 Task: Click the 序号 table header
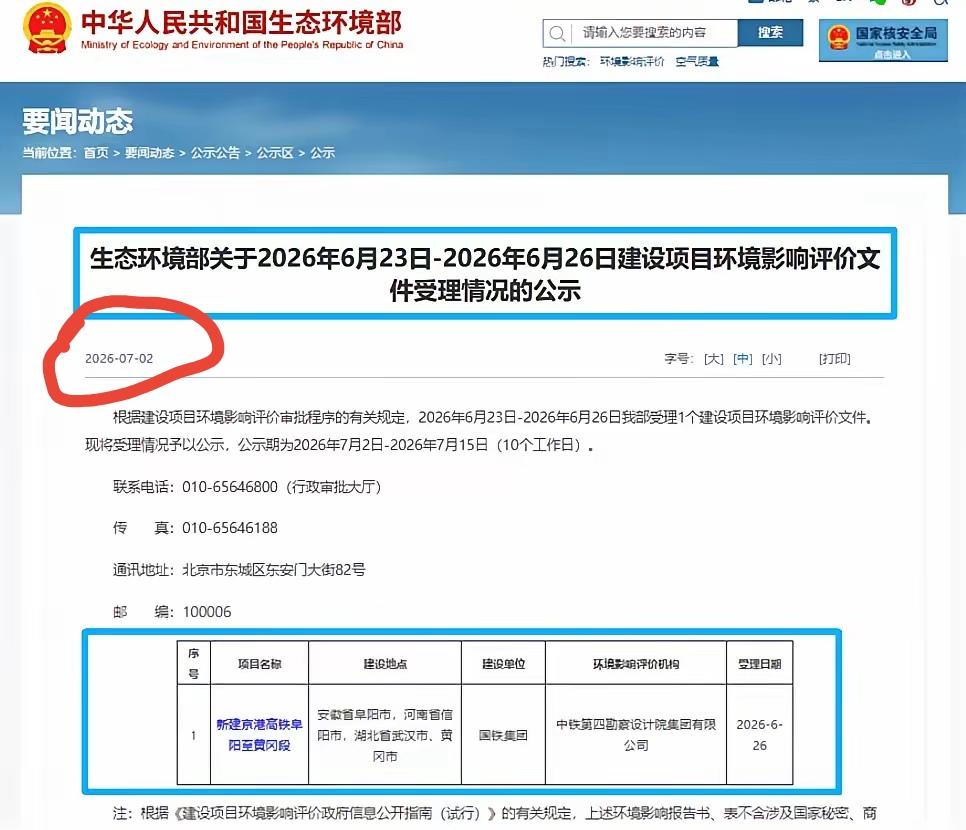pyautogui.click(x=193, y=664)
